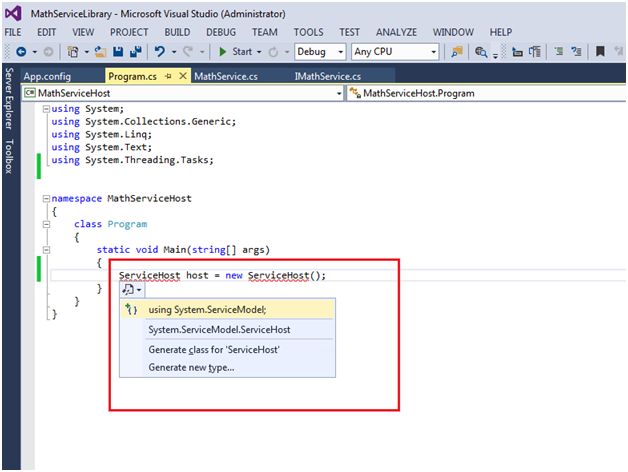Save the current file with disk icon
The width and height of the screenshot is (628, 472).
(x=118, y=52)
